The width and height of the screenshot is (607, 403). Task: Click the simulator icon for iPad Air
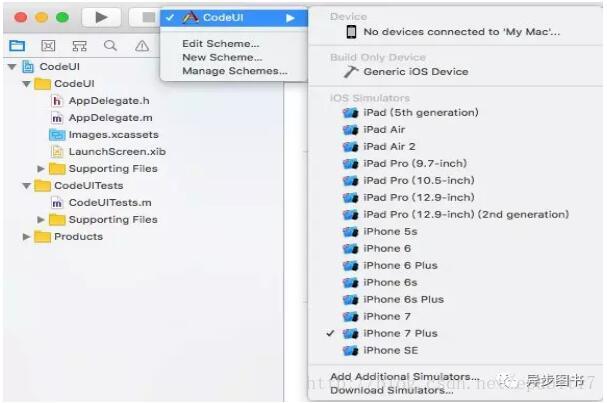point(350,130)
